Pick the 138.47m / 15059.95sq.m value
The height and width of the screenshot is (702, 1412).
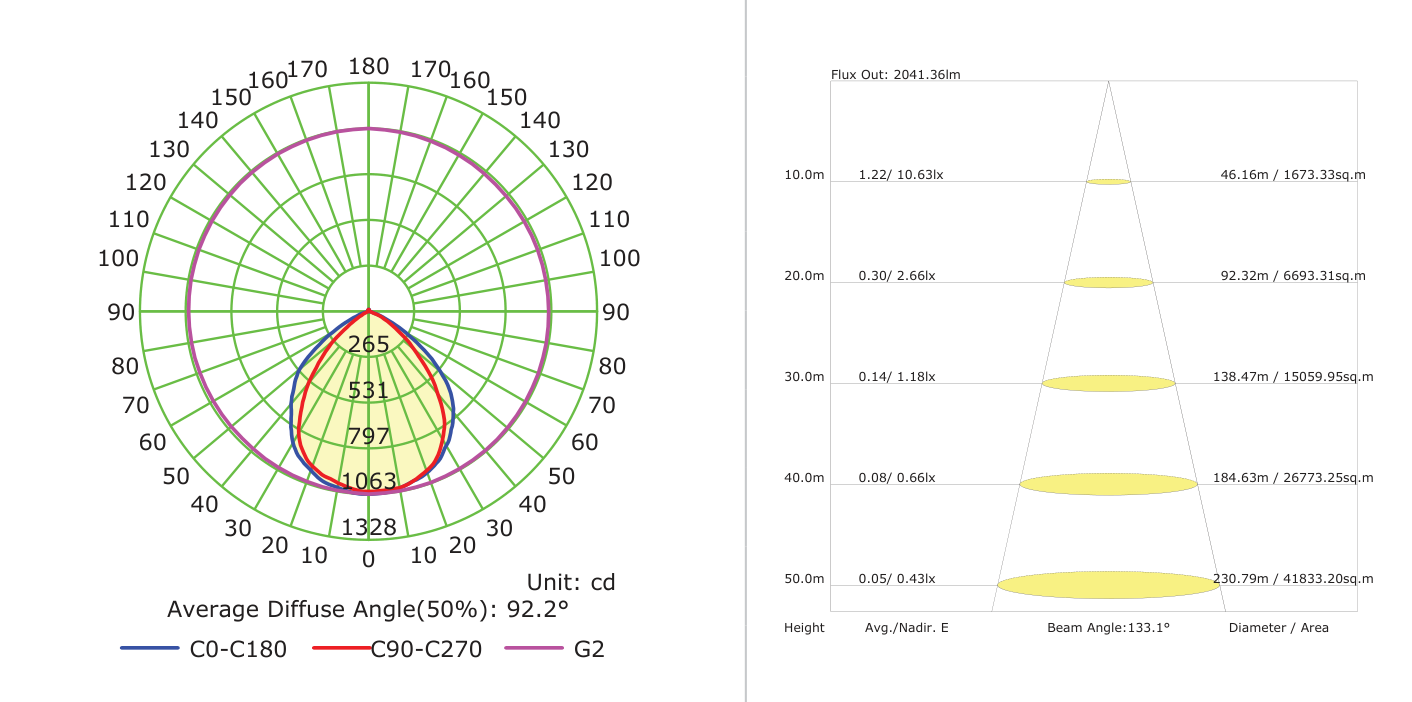point(1293,377)
